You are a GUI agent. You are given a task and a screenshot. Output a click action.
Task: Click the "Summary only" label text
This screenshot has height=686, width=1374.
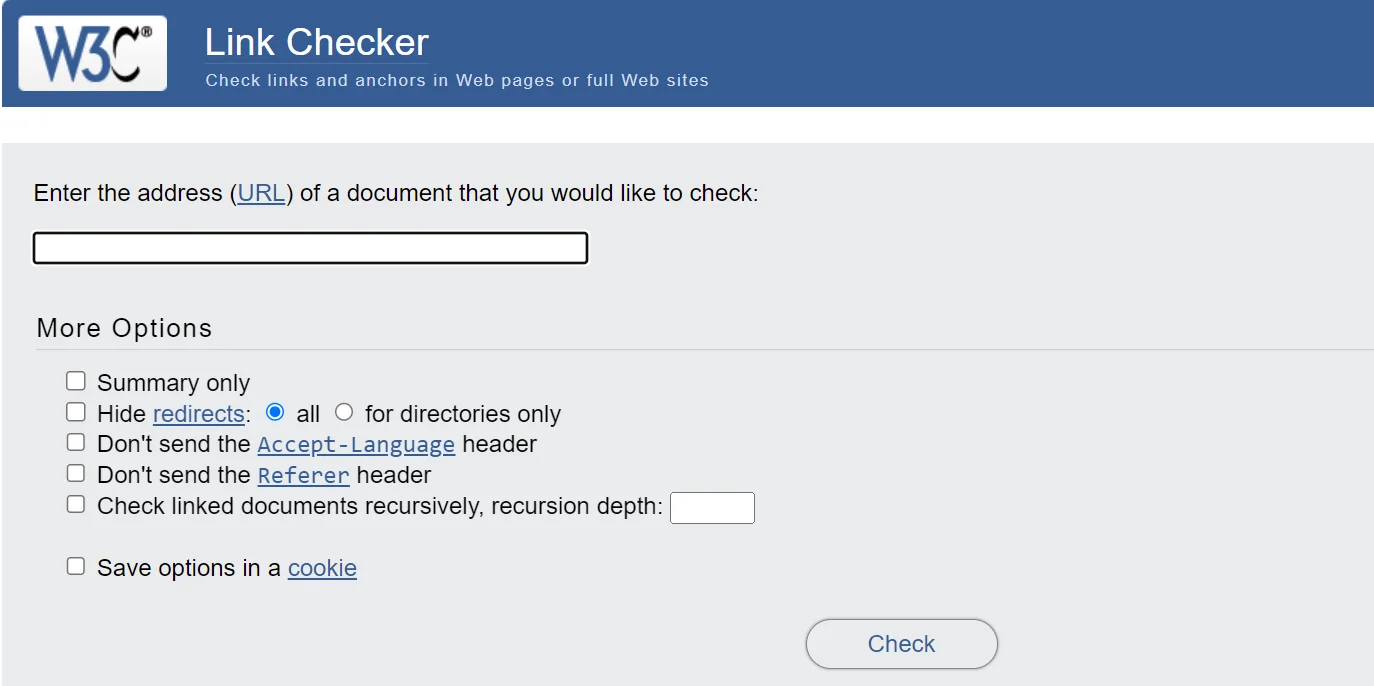click(173, 383)
